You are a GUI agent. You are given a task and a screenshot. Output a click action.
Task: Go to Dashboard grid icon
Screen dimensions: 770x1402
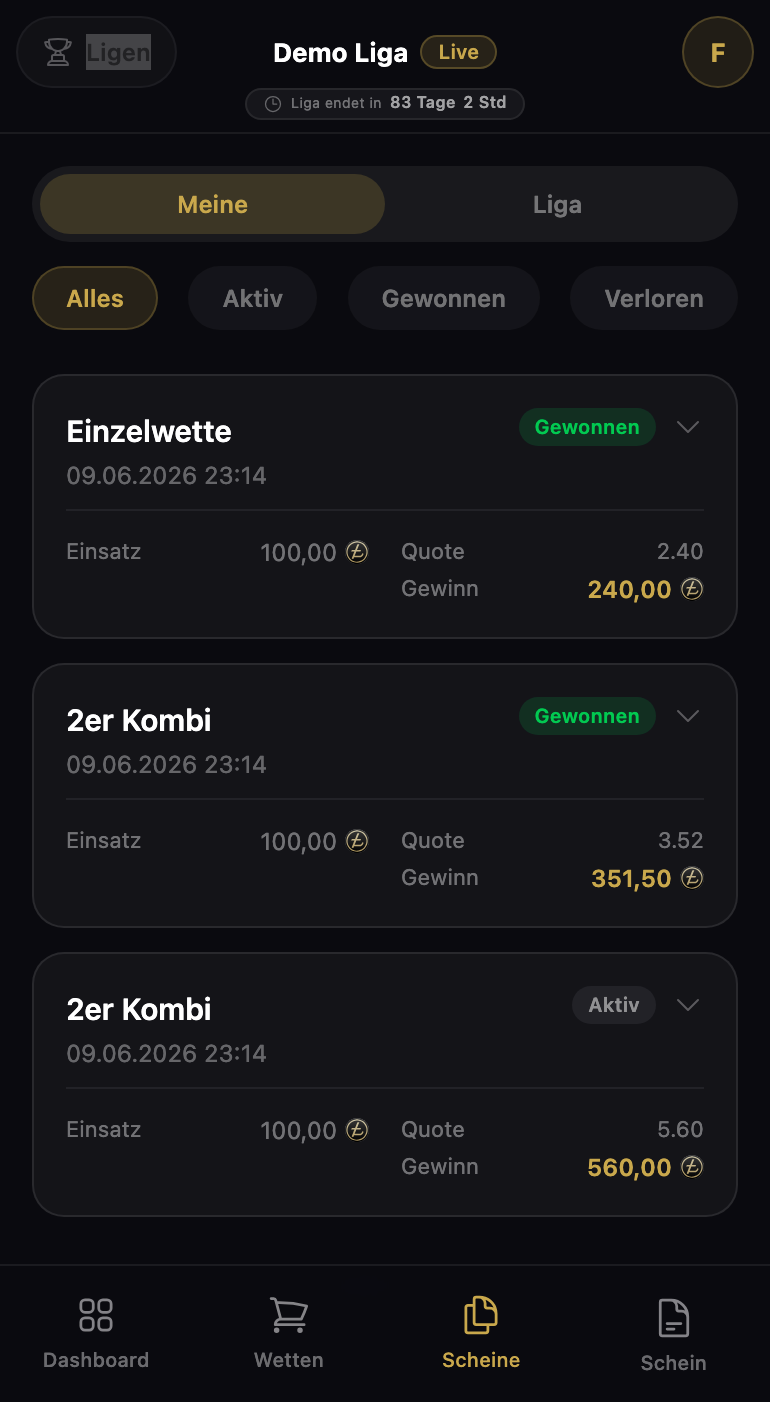[x=96, y=1315]
